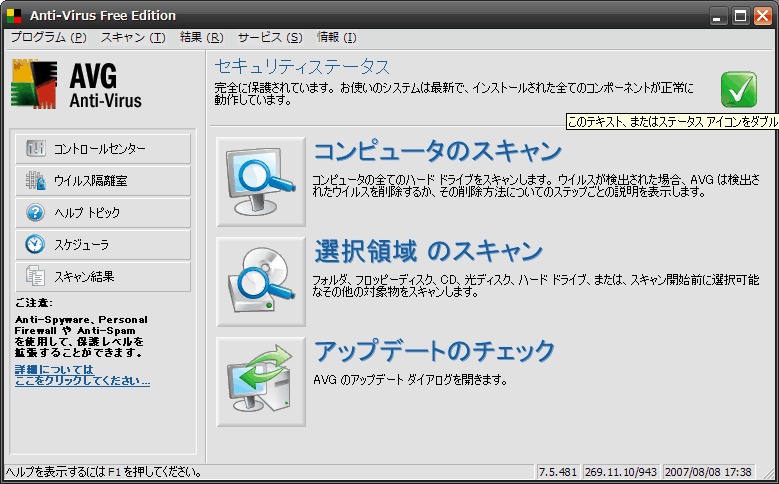779x484 pixels.
Task: Click the selected-area scan disc magnifier icon
Action: (261, 282)
